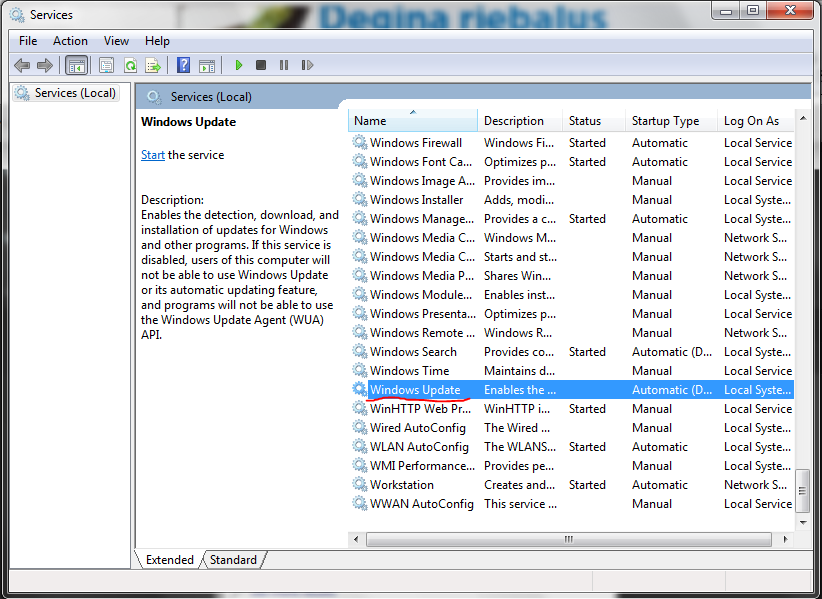Select the Windows Search service row

tap(571, 352)
